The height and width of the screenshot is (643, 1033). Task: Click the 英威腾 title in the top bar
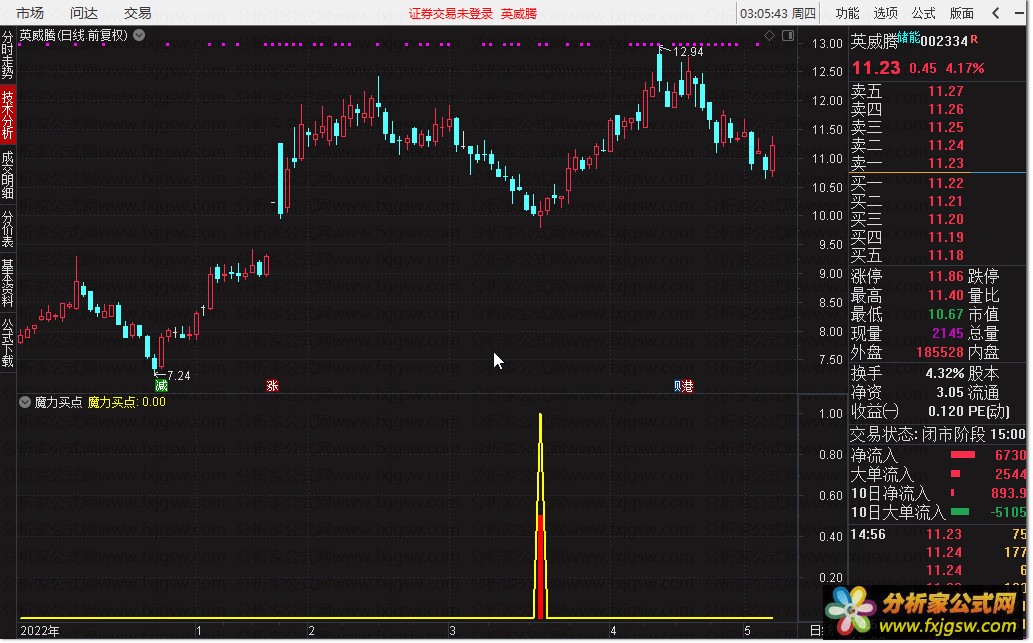(518, 13)
